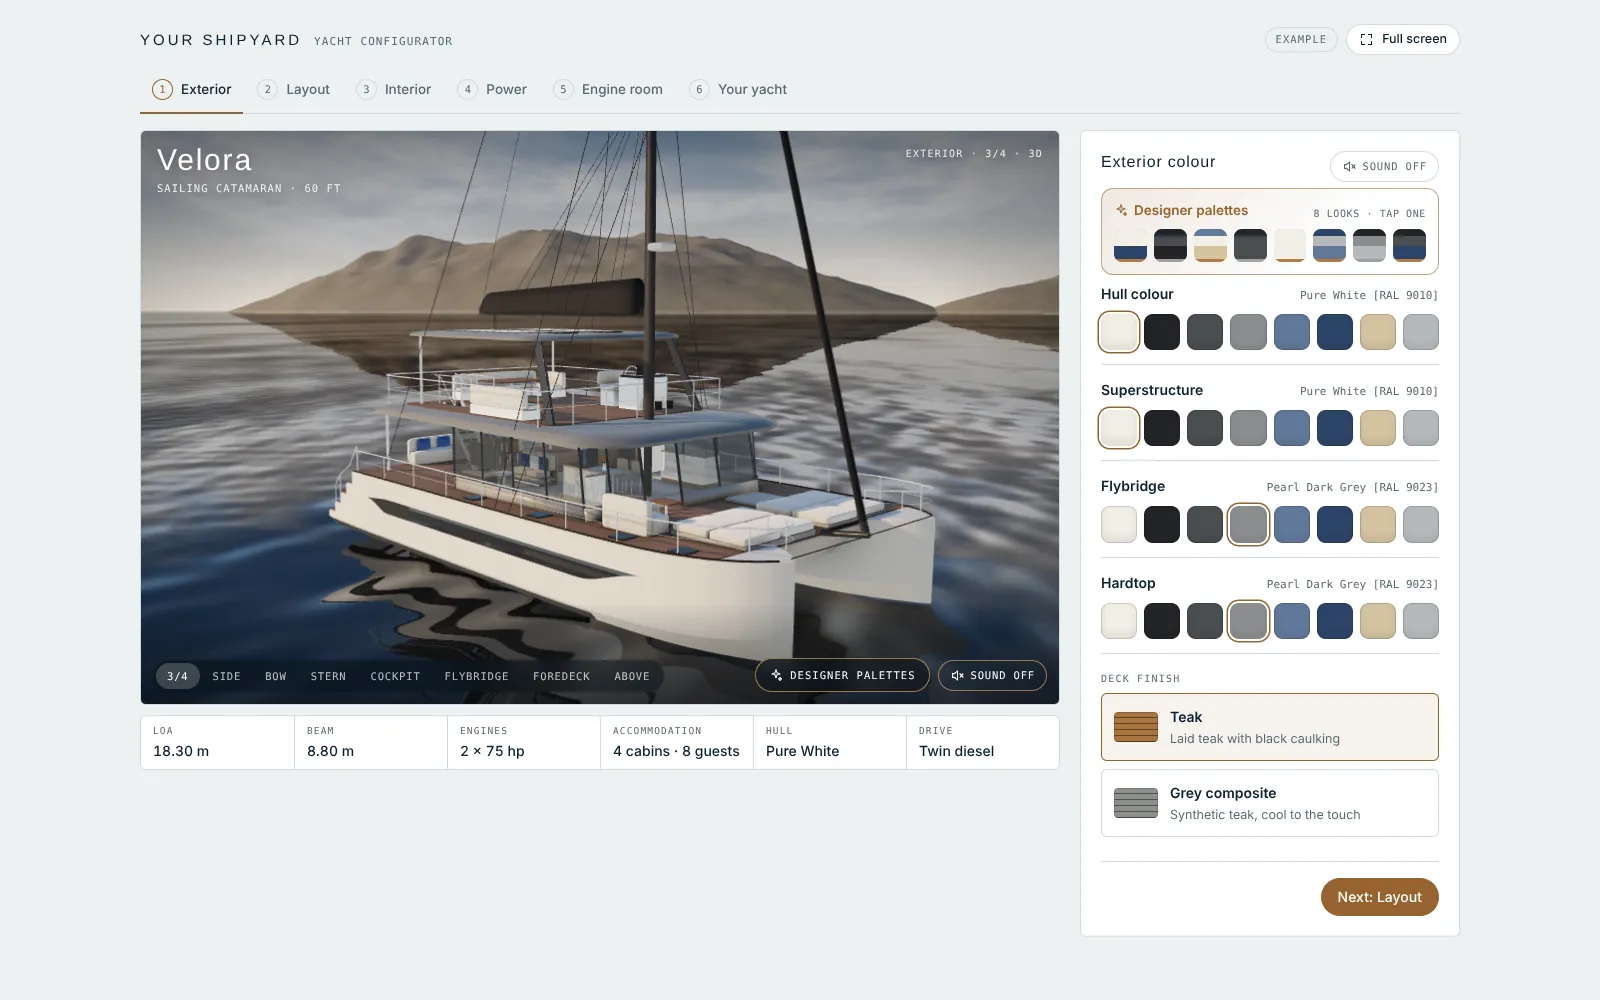Set Flybridge to the beige swatch
Viewport: 1600px width, 1000px height.
pyautogui.click(x=1378, y=524)
